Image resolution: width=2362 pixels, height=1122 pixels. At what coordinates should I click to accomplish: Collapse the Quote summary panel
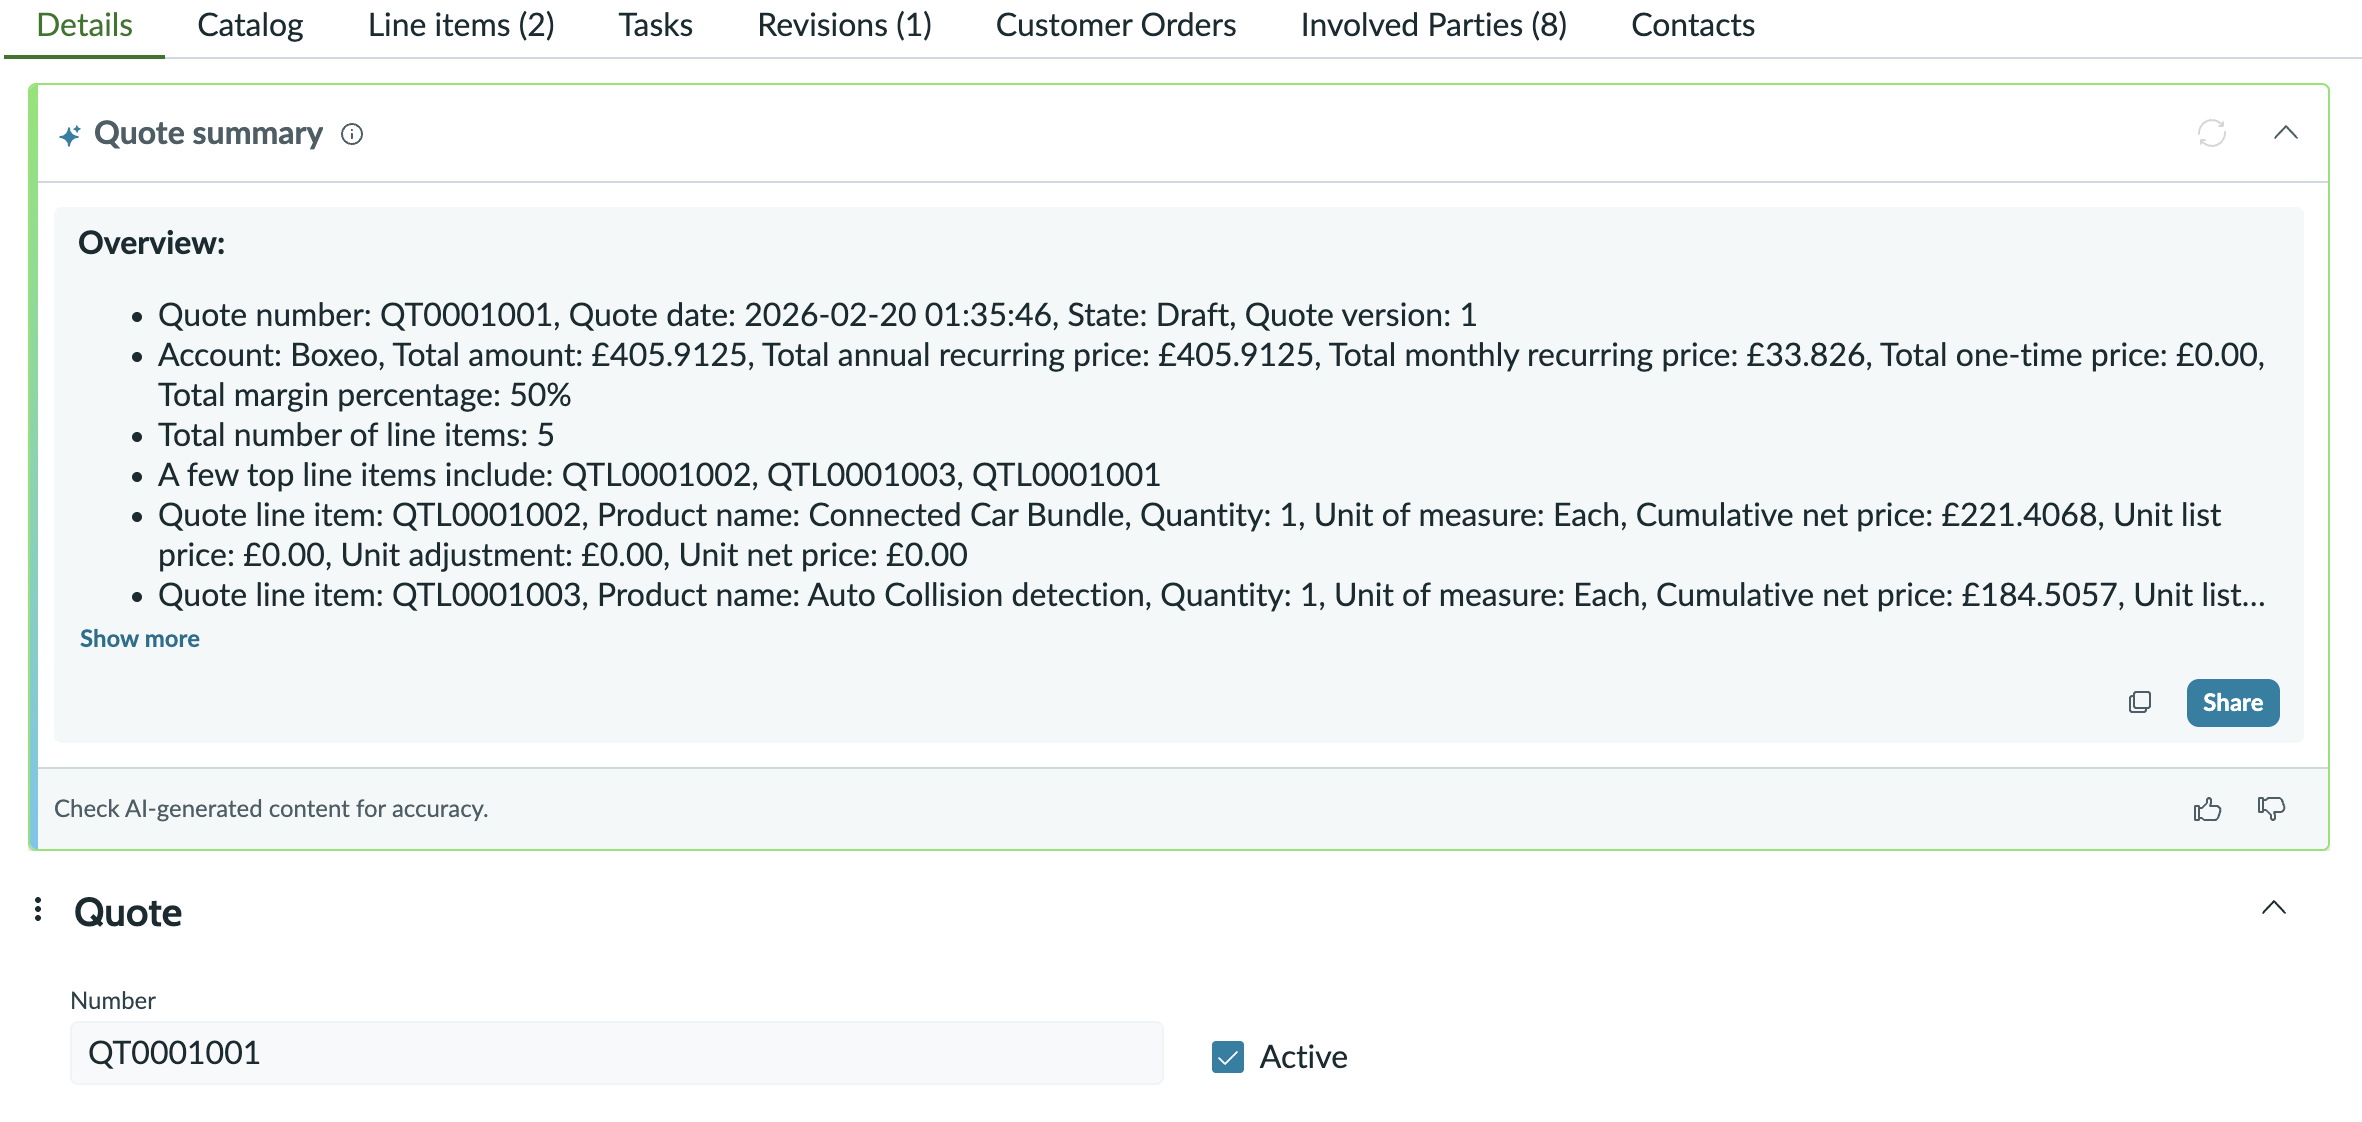pos(2285,132)
